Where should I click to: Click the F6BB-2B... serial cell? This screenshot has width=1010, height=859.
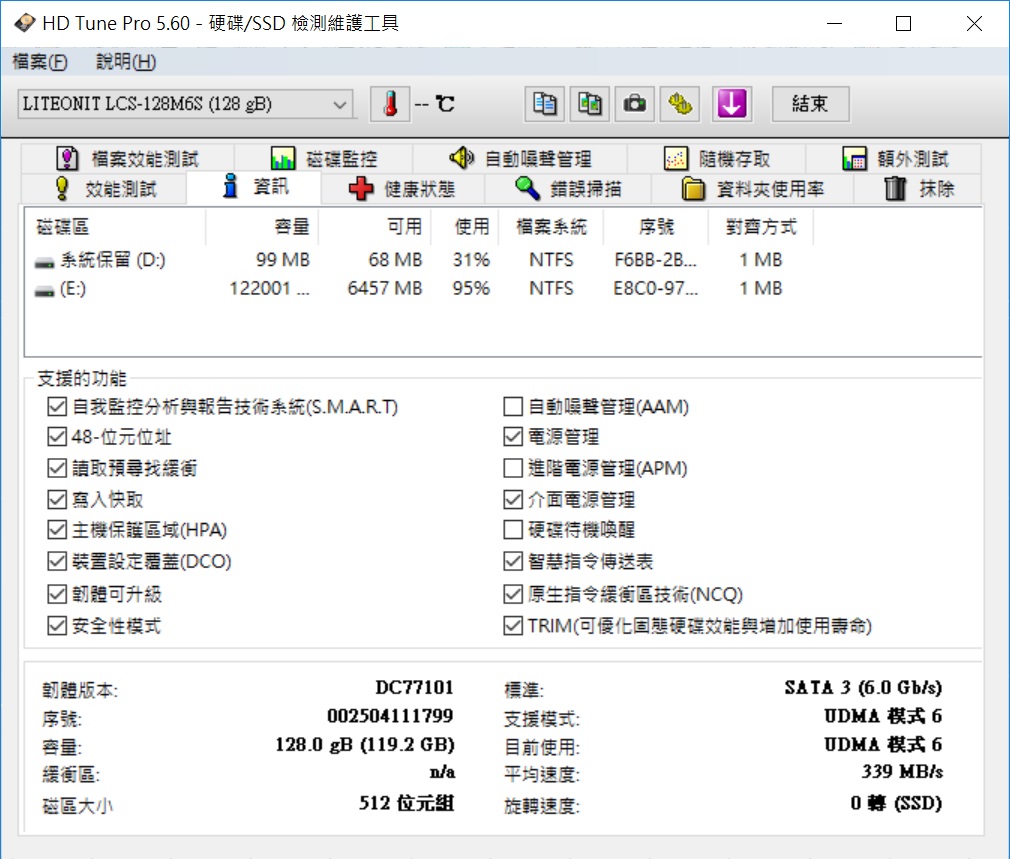coord(656,261)
